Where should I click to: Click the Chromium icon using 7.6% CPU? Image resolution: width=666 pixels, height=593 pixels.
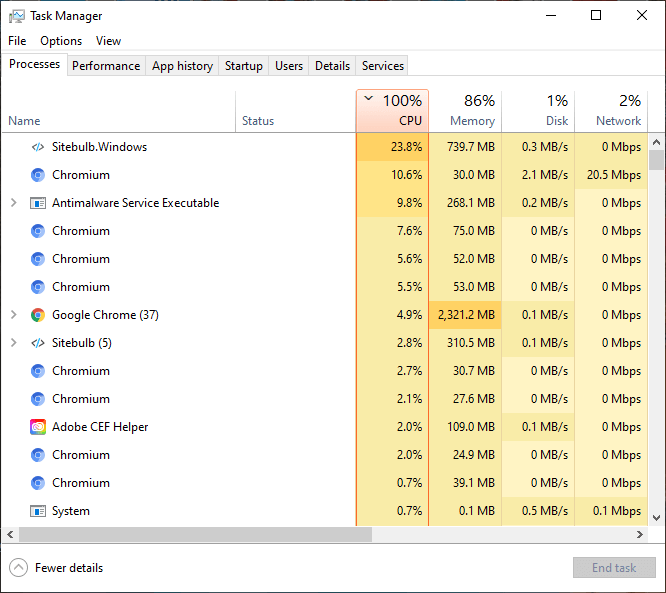[x=38, y=231]
